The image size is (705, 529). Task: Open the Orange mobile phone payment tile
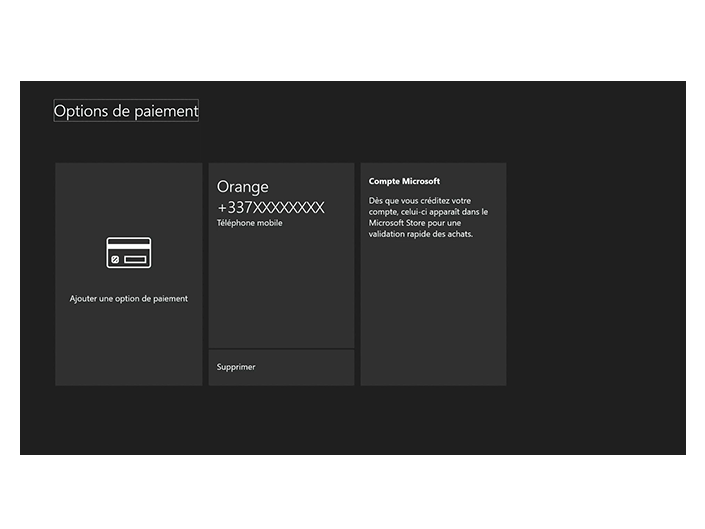click(x=281, y=255)
